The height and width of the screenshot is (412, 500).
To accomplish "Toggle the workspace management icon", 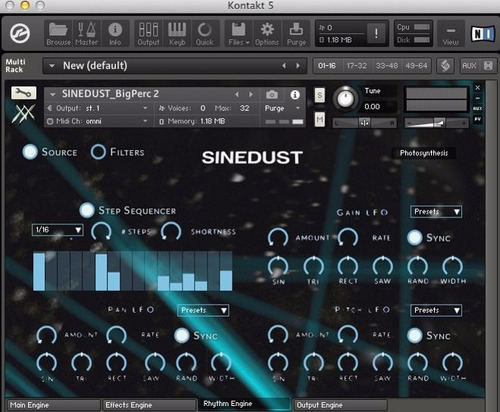I will [446, 66].
